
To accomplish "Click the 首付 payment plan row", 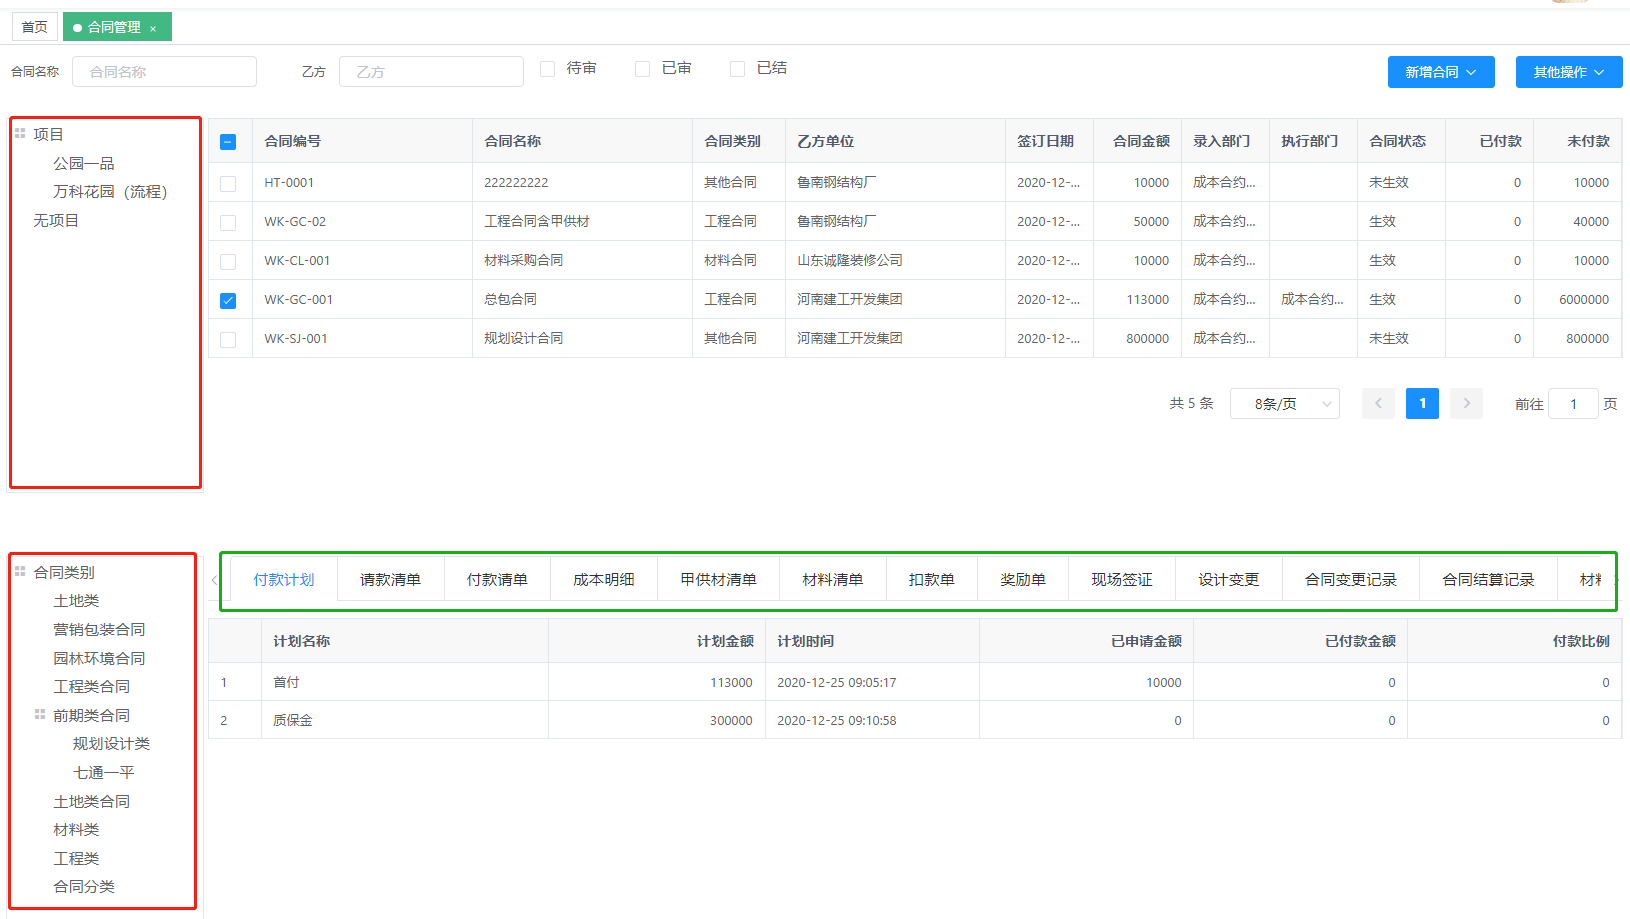I will pos(915,682).
